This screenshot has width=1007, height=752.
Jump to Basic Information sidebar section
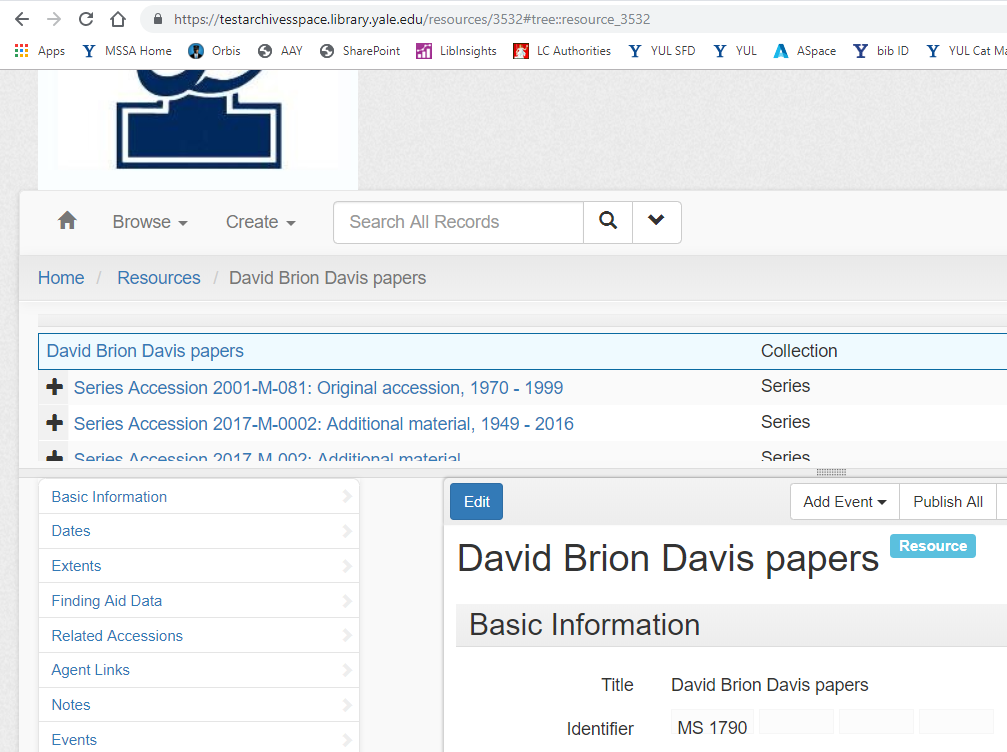pos(199,496)
